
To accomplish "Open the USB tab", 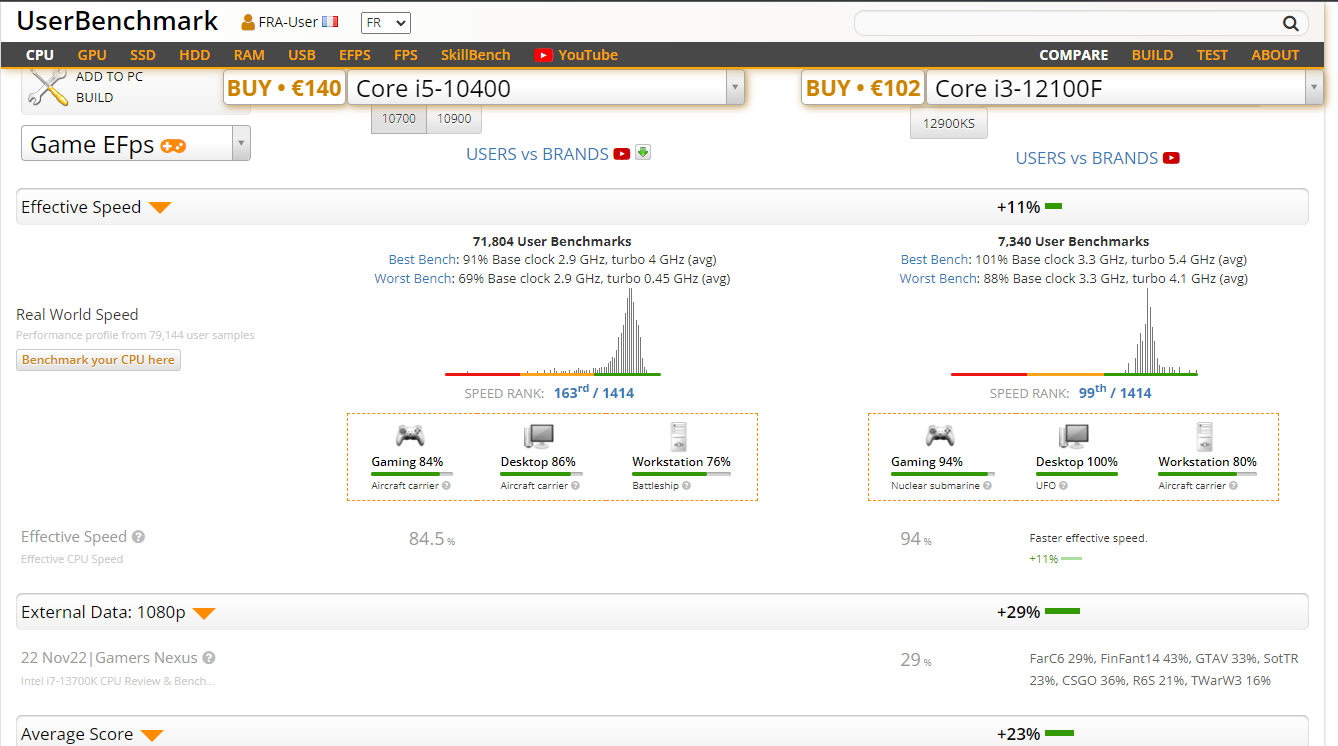I will pyautogui.click(x=302, y=55).
